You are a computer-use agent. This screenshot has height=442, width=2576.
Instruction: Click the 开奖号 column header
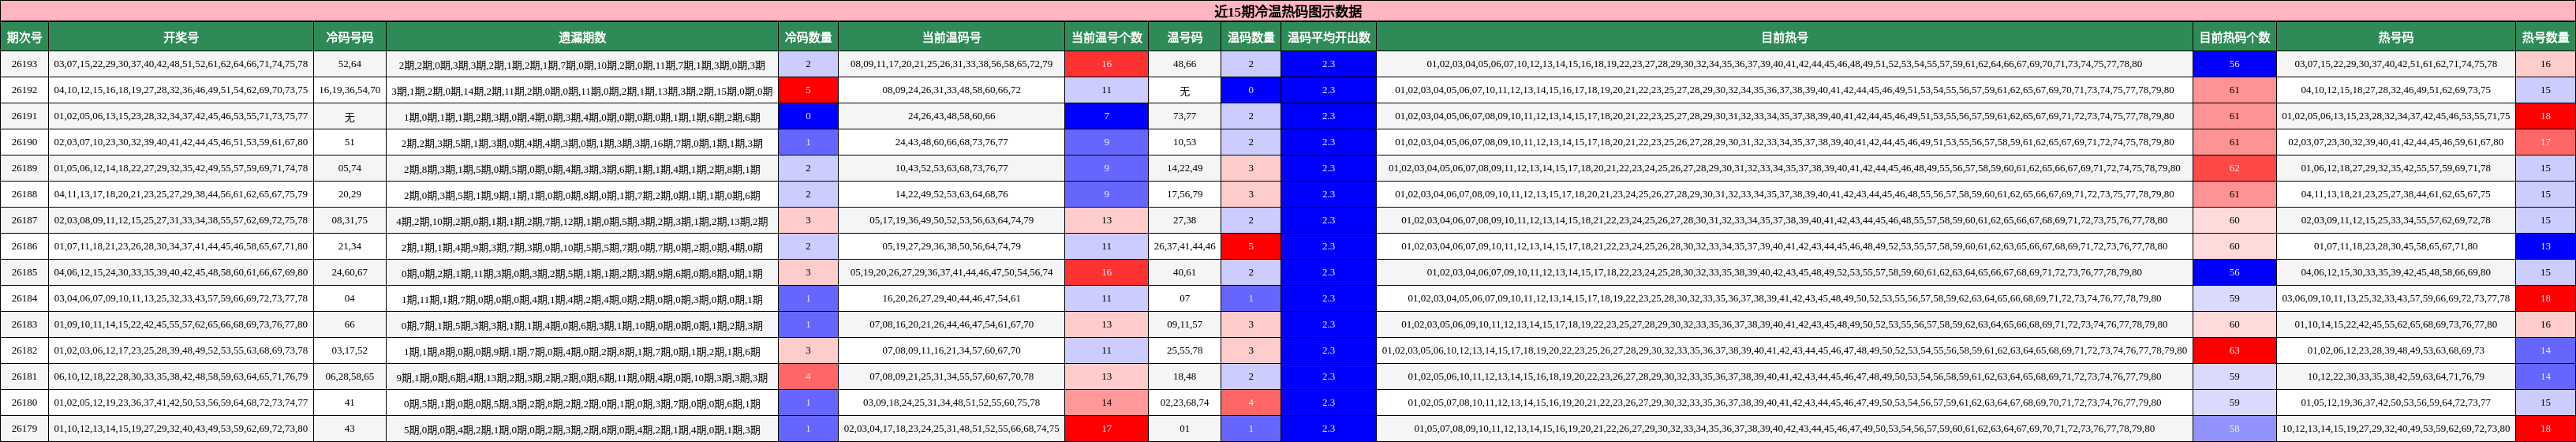pos(181,37)
